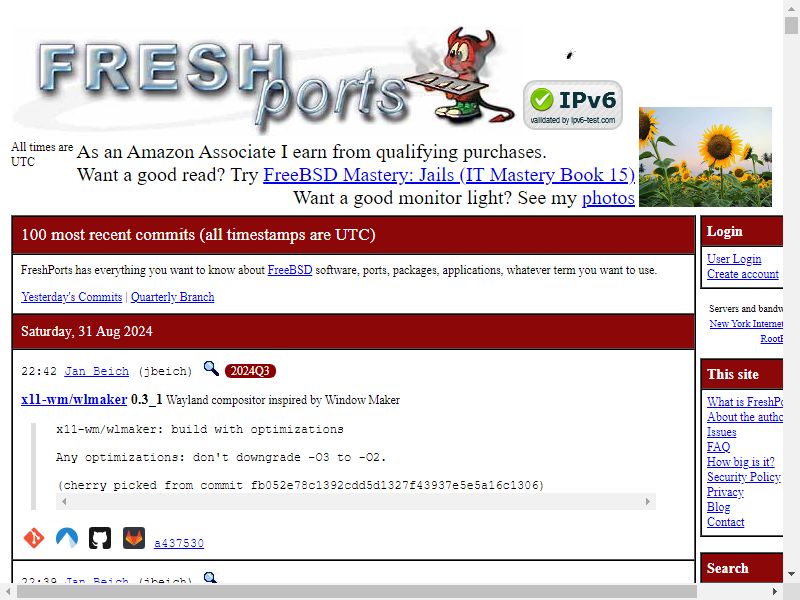Open the GitHub icon for the commit

[x=100, y=538]
